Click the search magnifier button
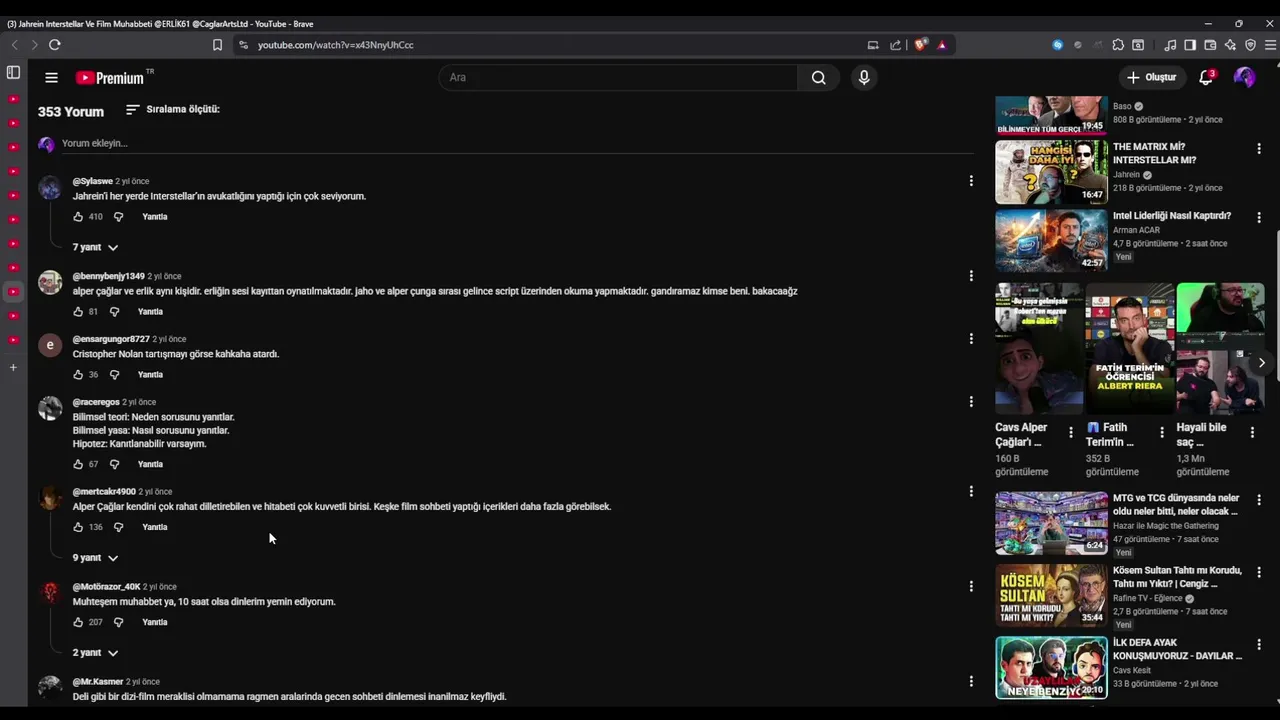The height and width of the screenshot is (720, 1280). click(818, 78)
